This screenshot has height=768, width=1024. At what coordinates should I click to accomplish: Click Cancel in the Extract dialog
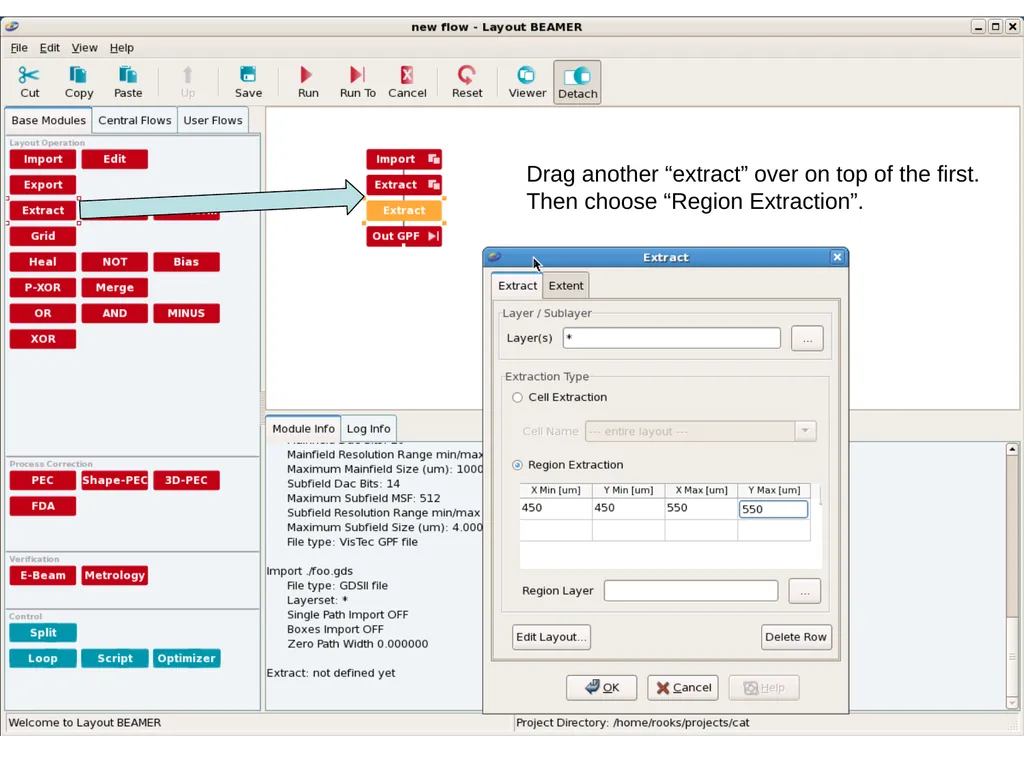pyautogui.click(x=683, y=688)
